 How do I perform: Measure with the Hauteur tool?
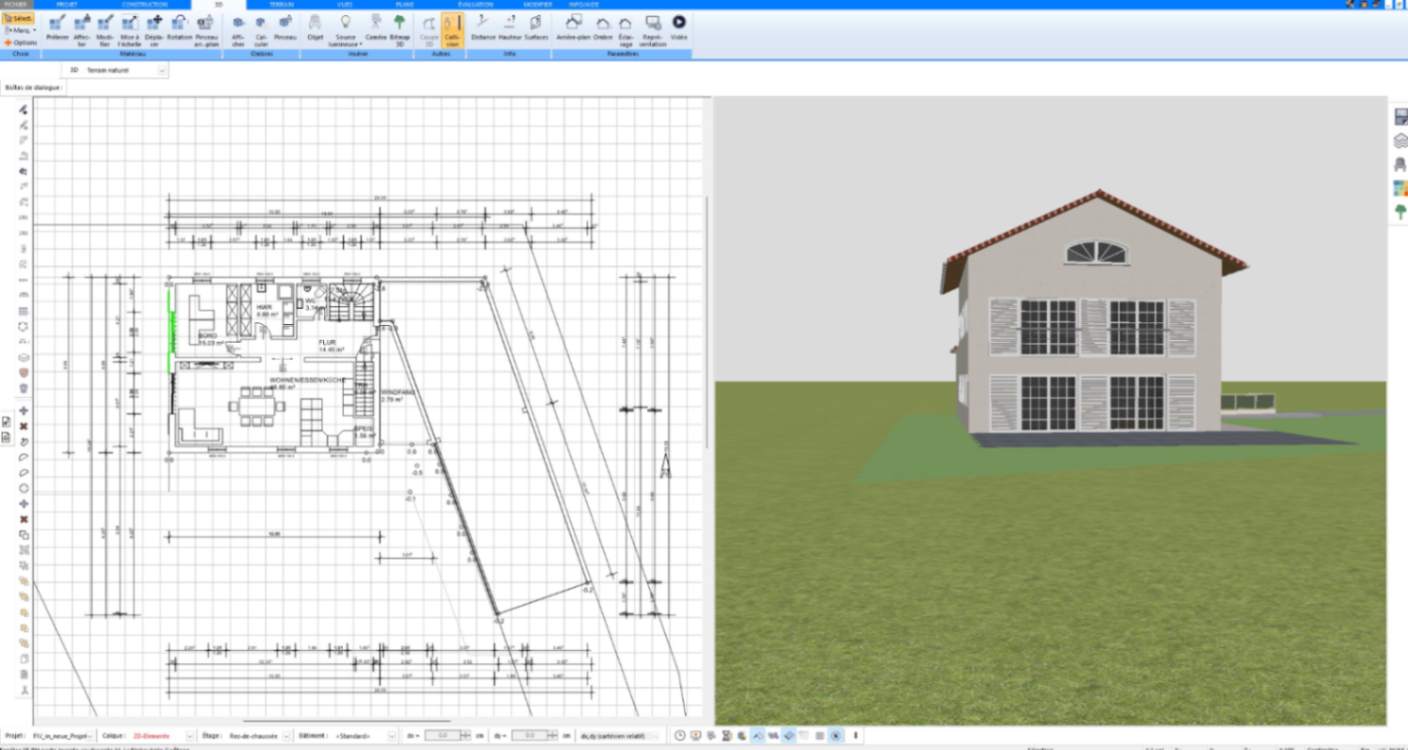click(x=510, y=28)
